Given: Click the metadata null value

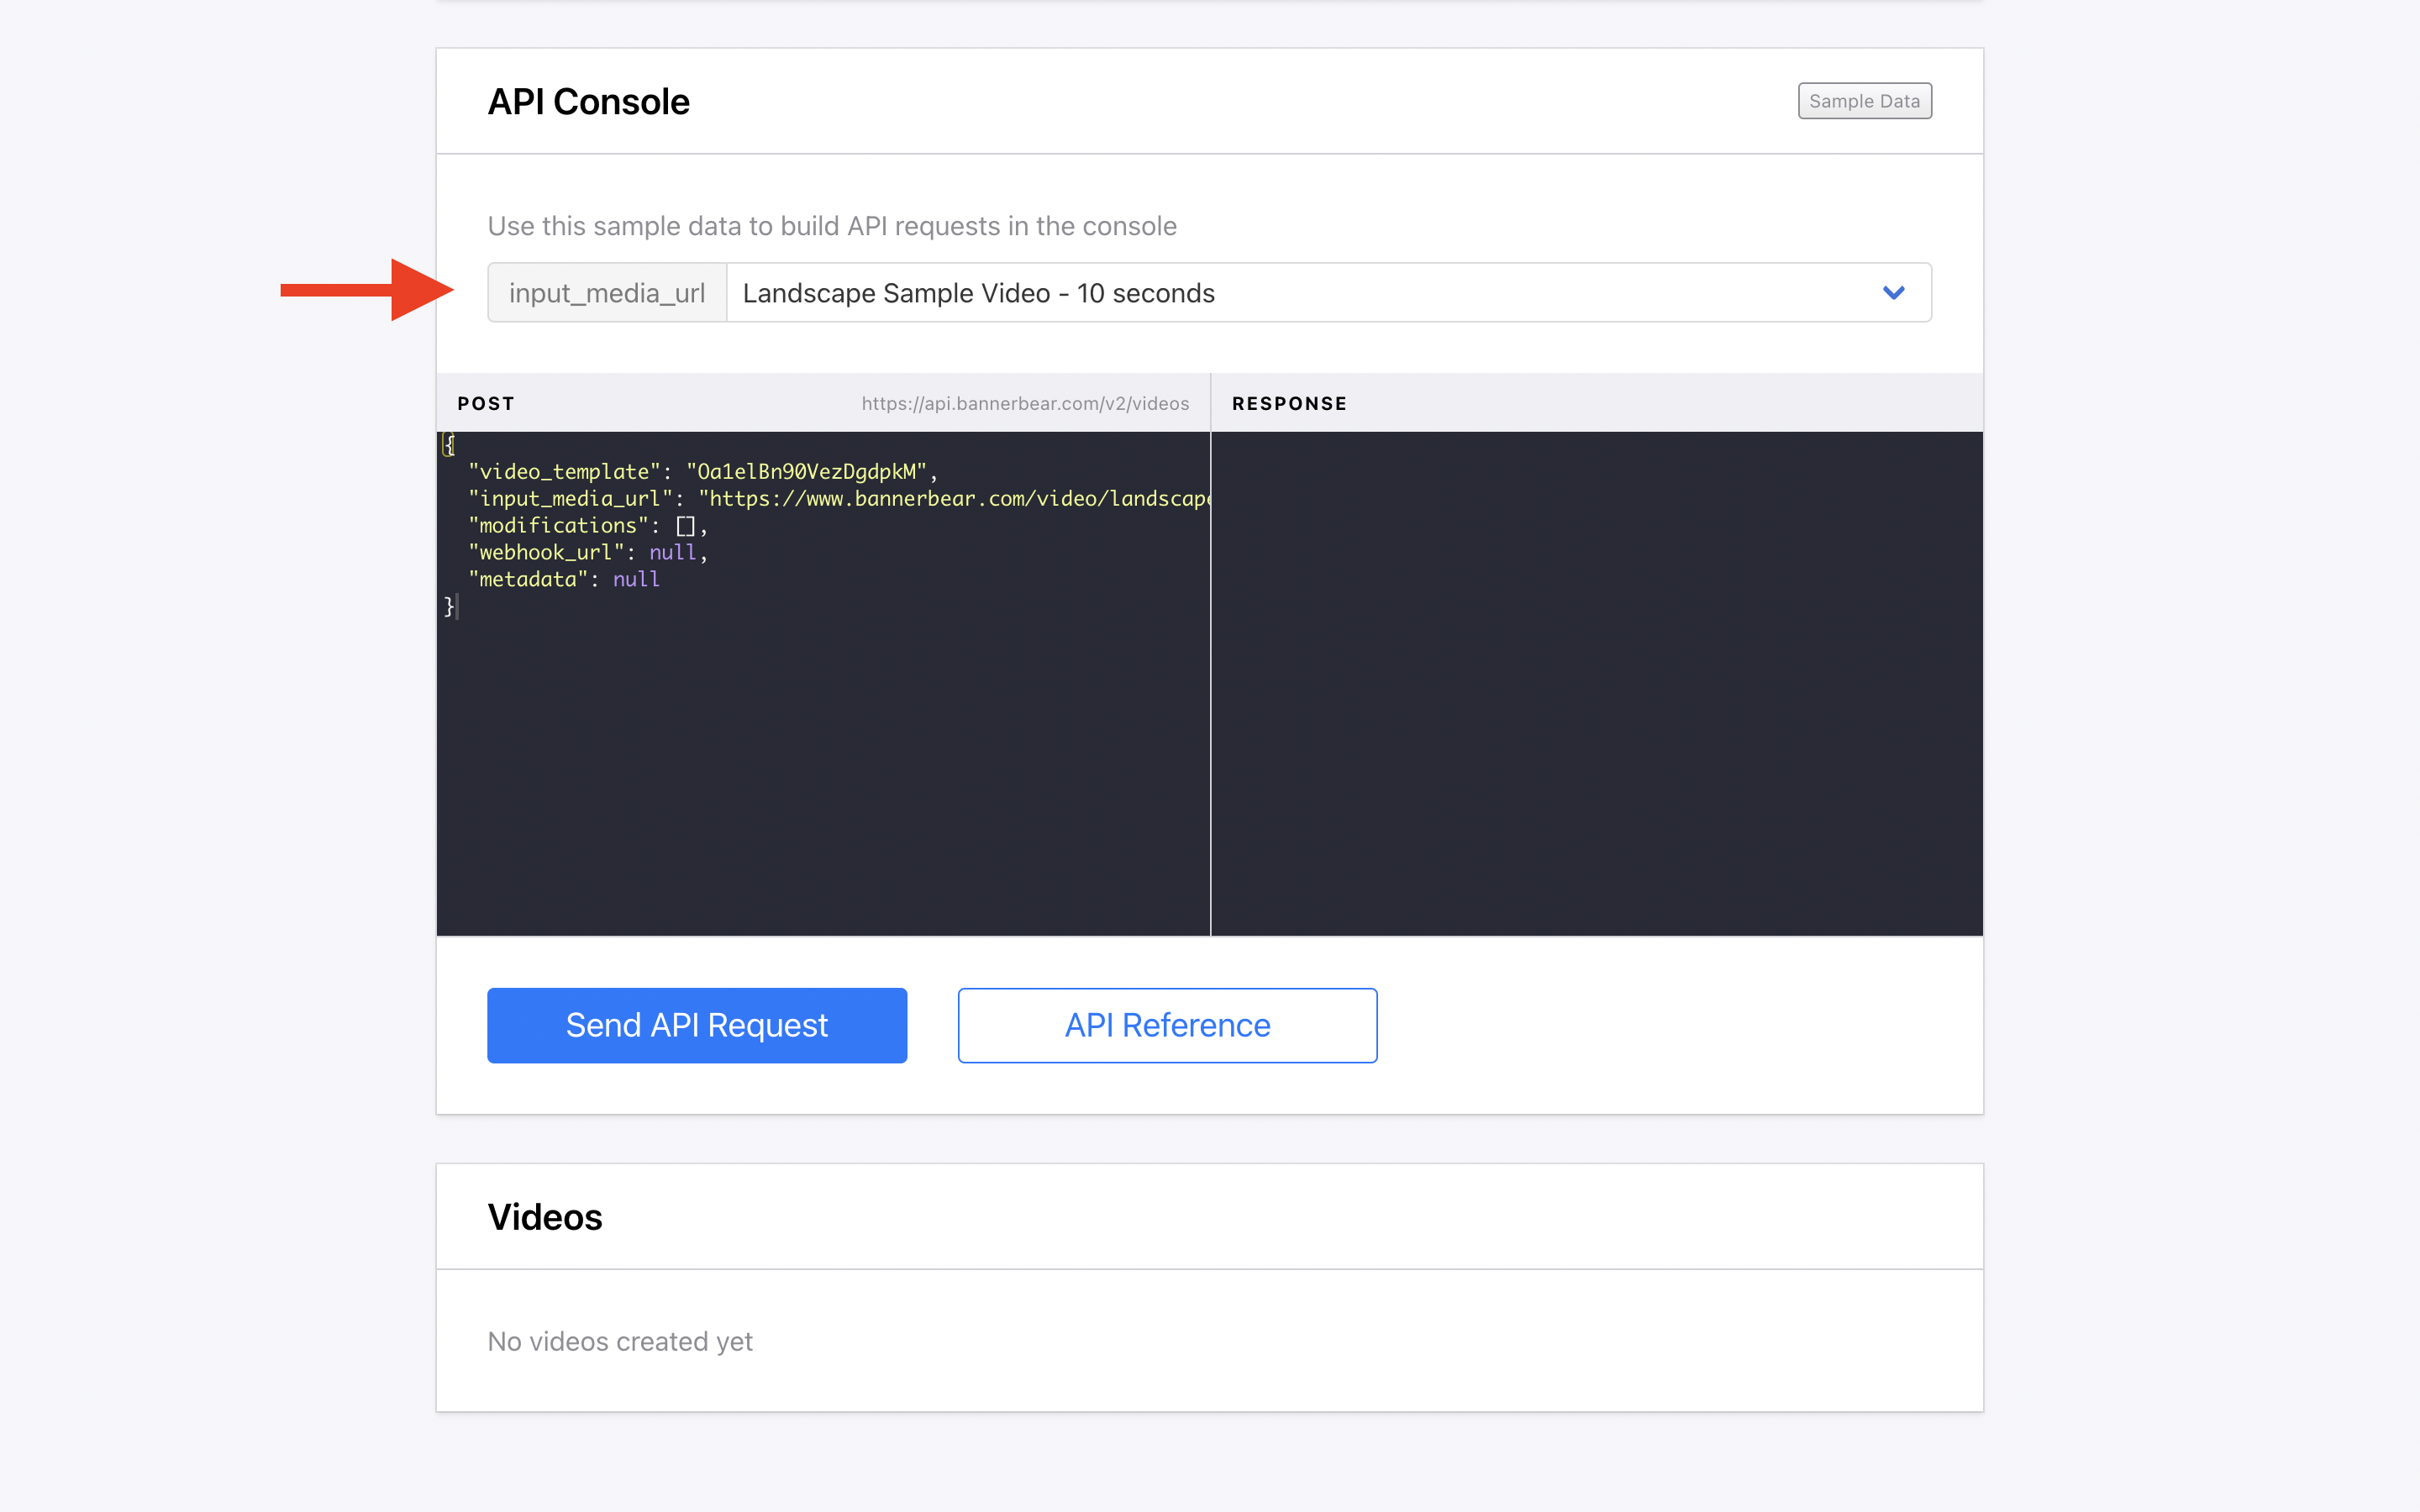Looking at the screenshot, I should click(636, 580).
